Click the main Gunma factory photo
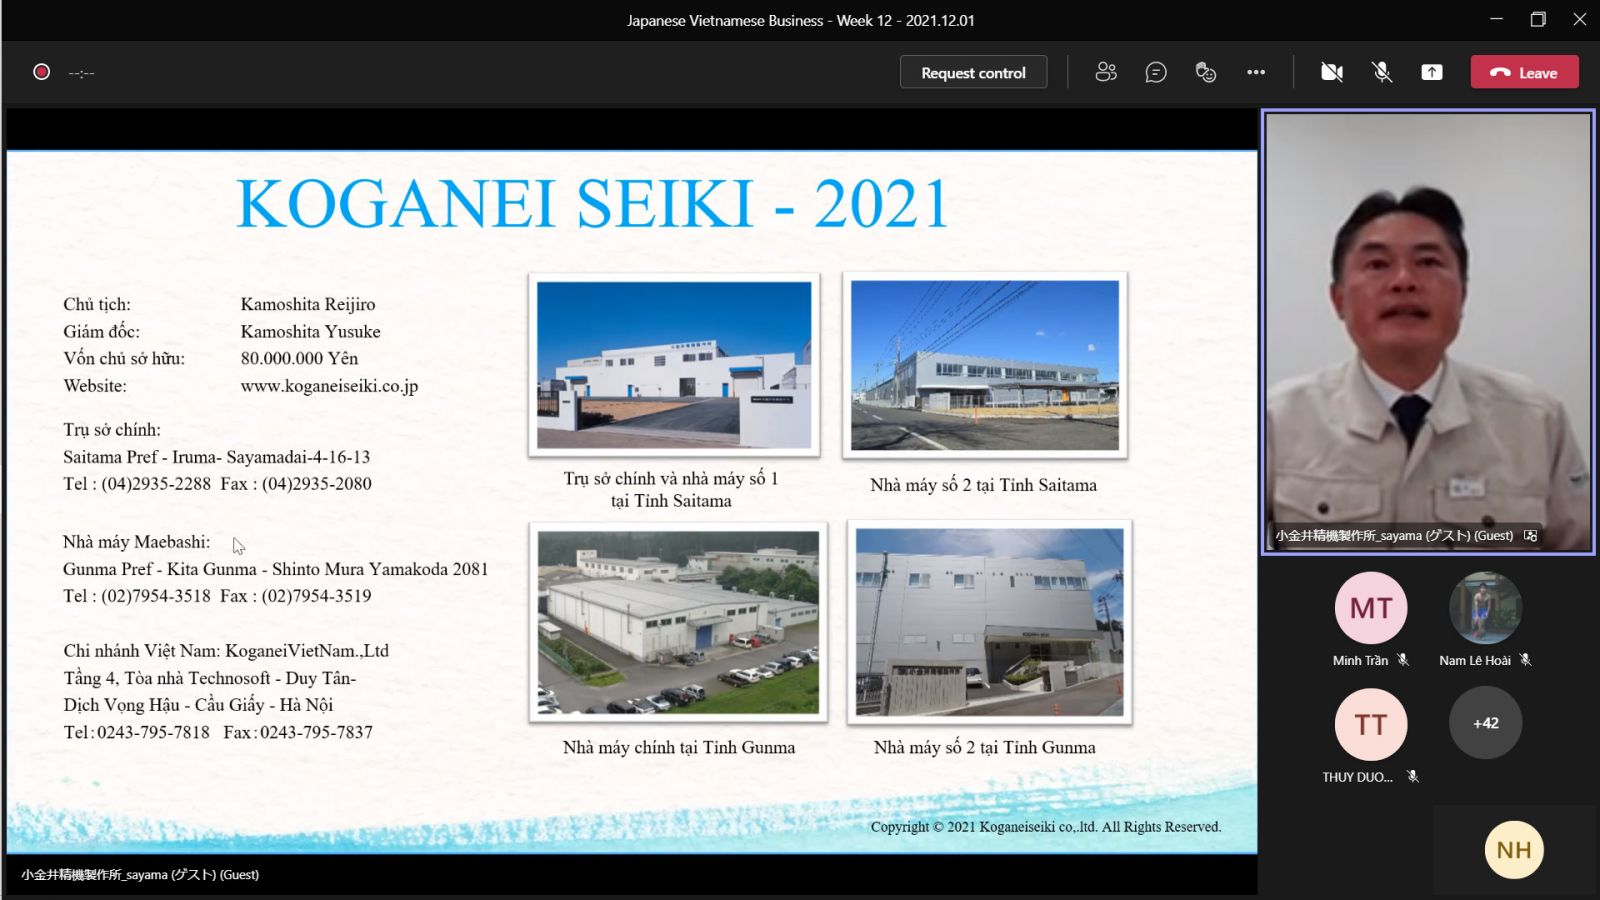 click(x=678, y=622)
